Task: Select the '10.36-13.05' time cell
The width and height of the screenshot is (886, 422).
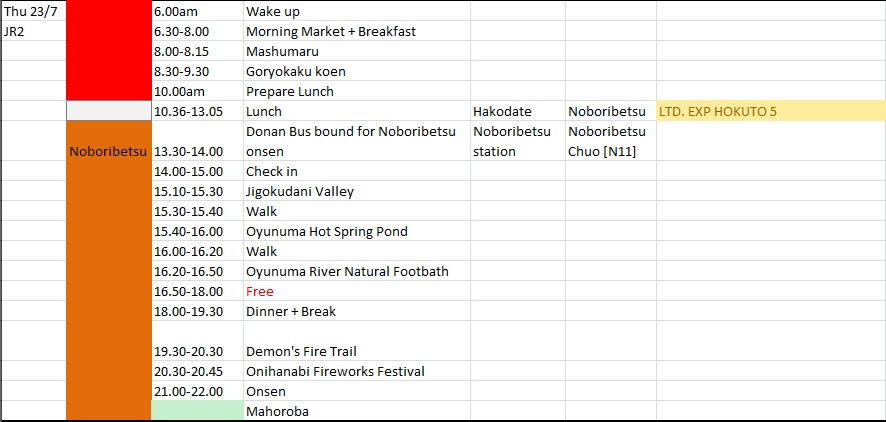Action: [197, 111]
